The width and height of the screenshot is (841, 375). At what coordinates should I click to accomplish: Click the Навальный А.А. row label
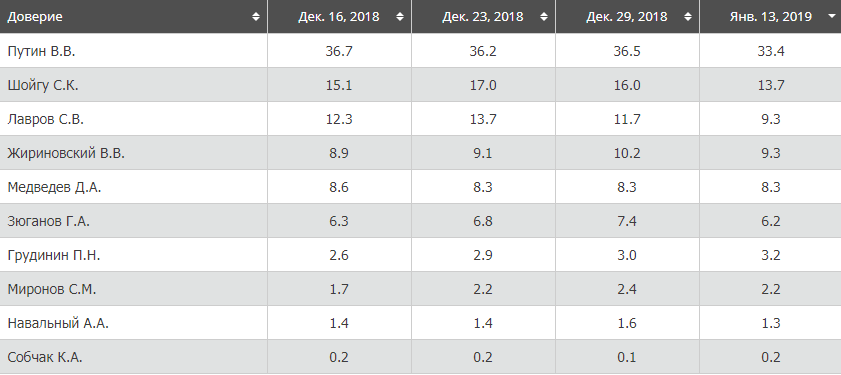58,323
